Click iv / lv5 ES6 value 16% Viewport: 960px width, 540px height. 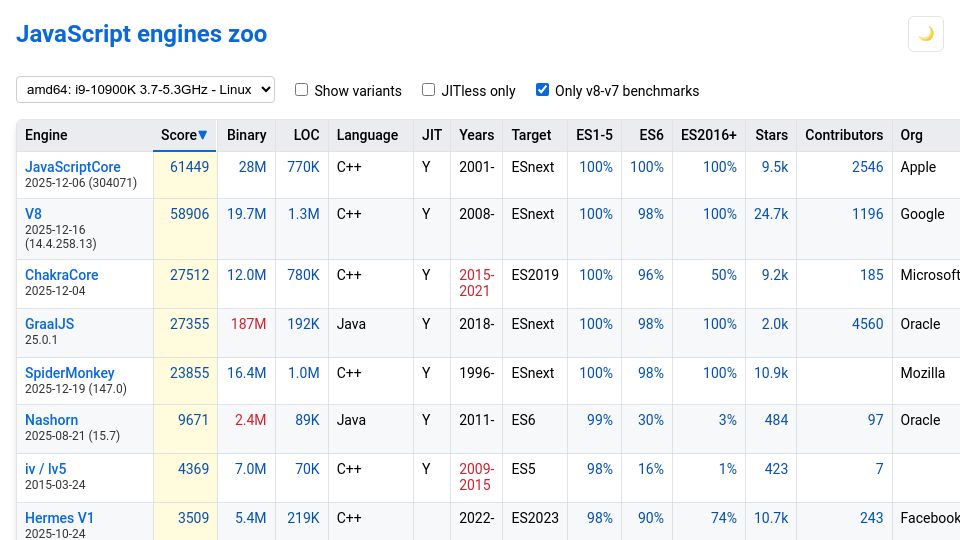click(650, 470)
